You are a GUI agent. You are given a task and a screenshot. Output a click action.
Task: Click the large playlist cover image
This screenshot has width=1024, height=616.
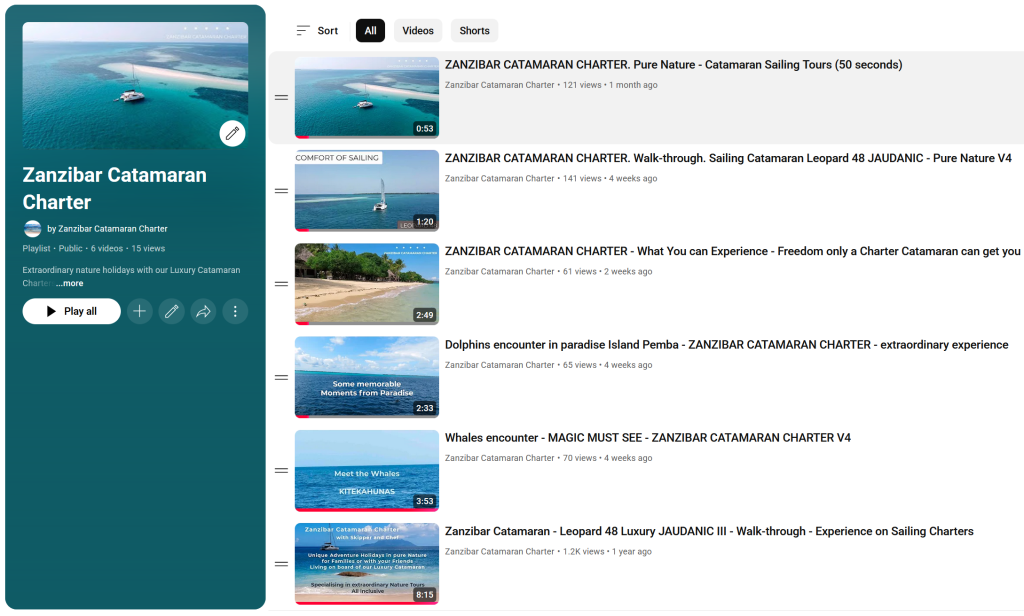135,86
